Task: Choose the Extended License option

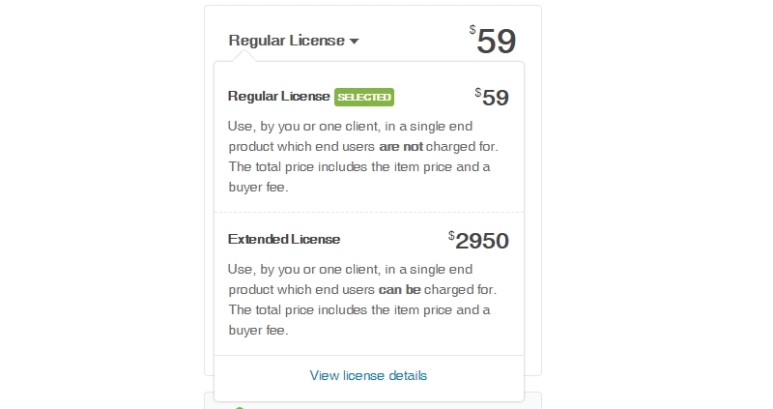Action: (284, 239)
